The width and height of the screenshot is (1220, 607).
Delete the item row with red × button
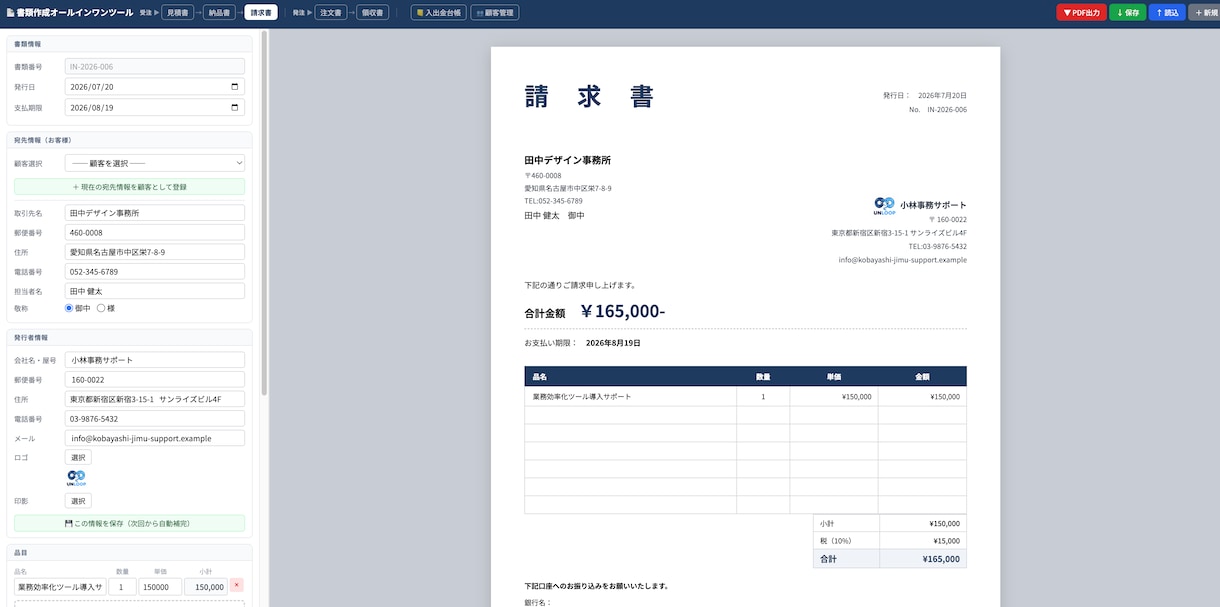237,585
